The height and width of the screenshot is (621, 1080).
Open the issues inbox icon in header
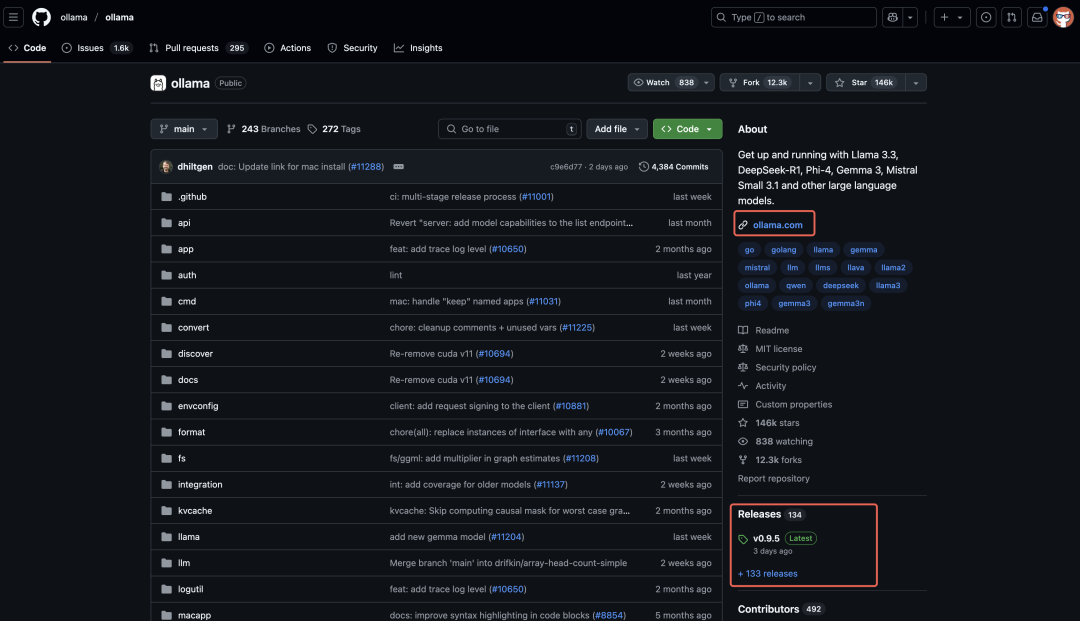[986, 17]
